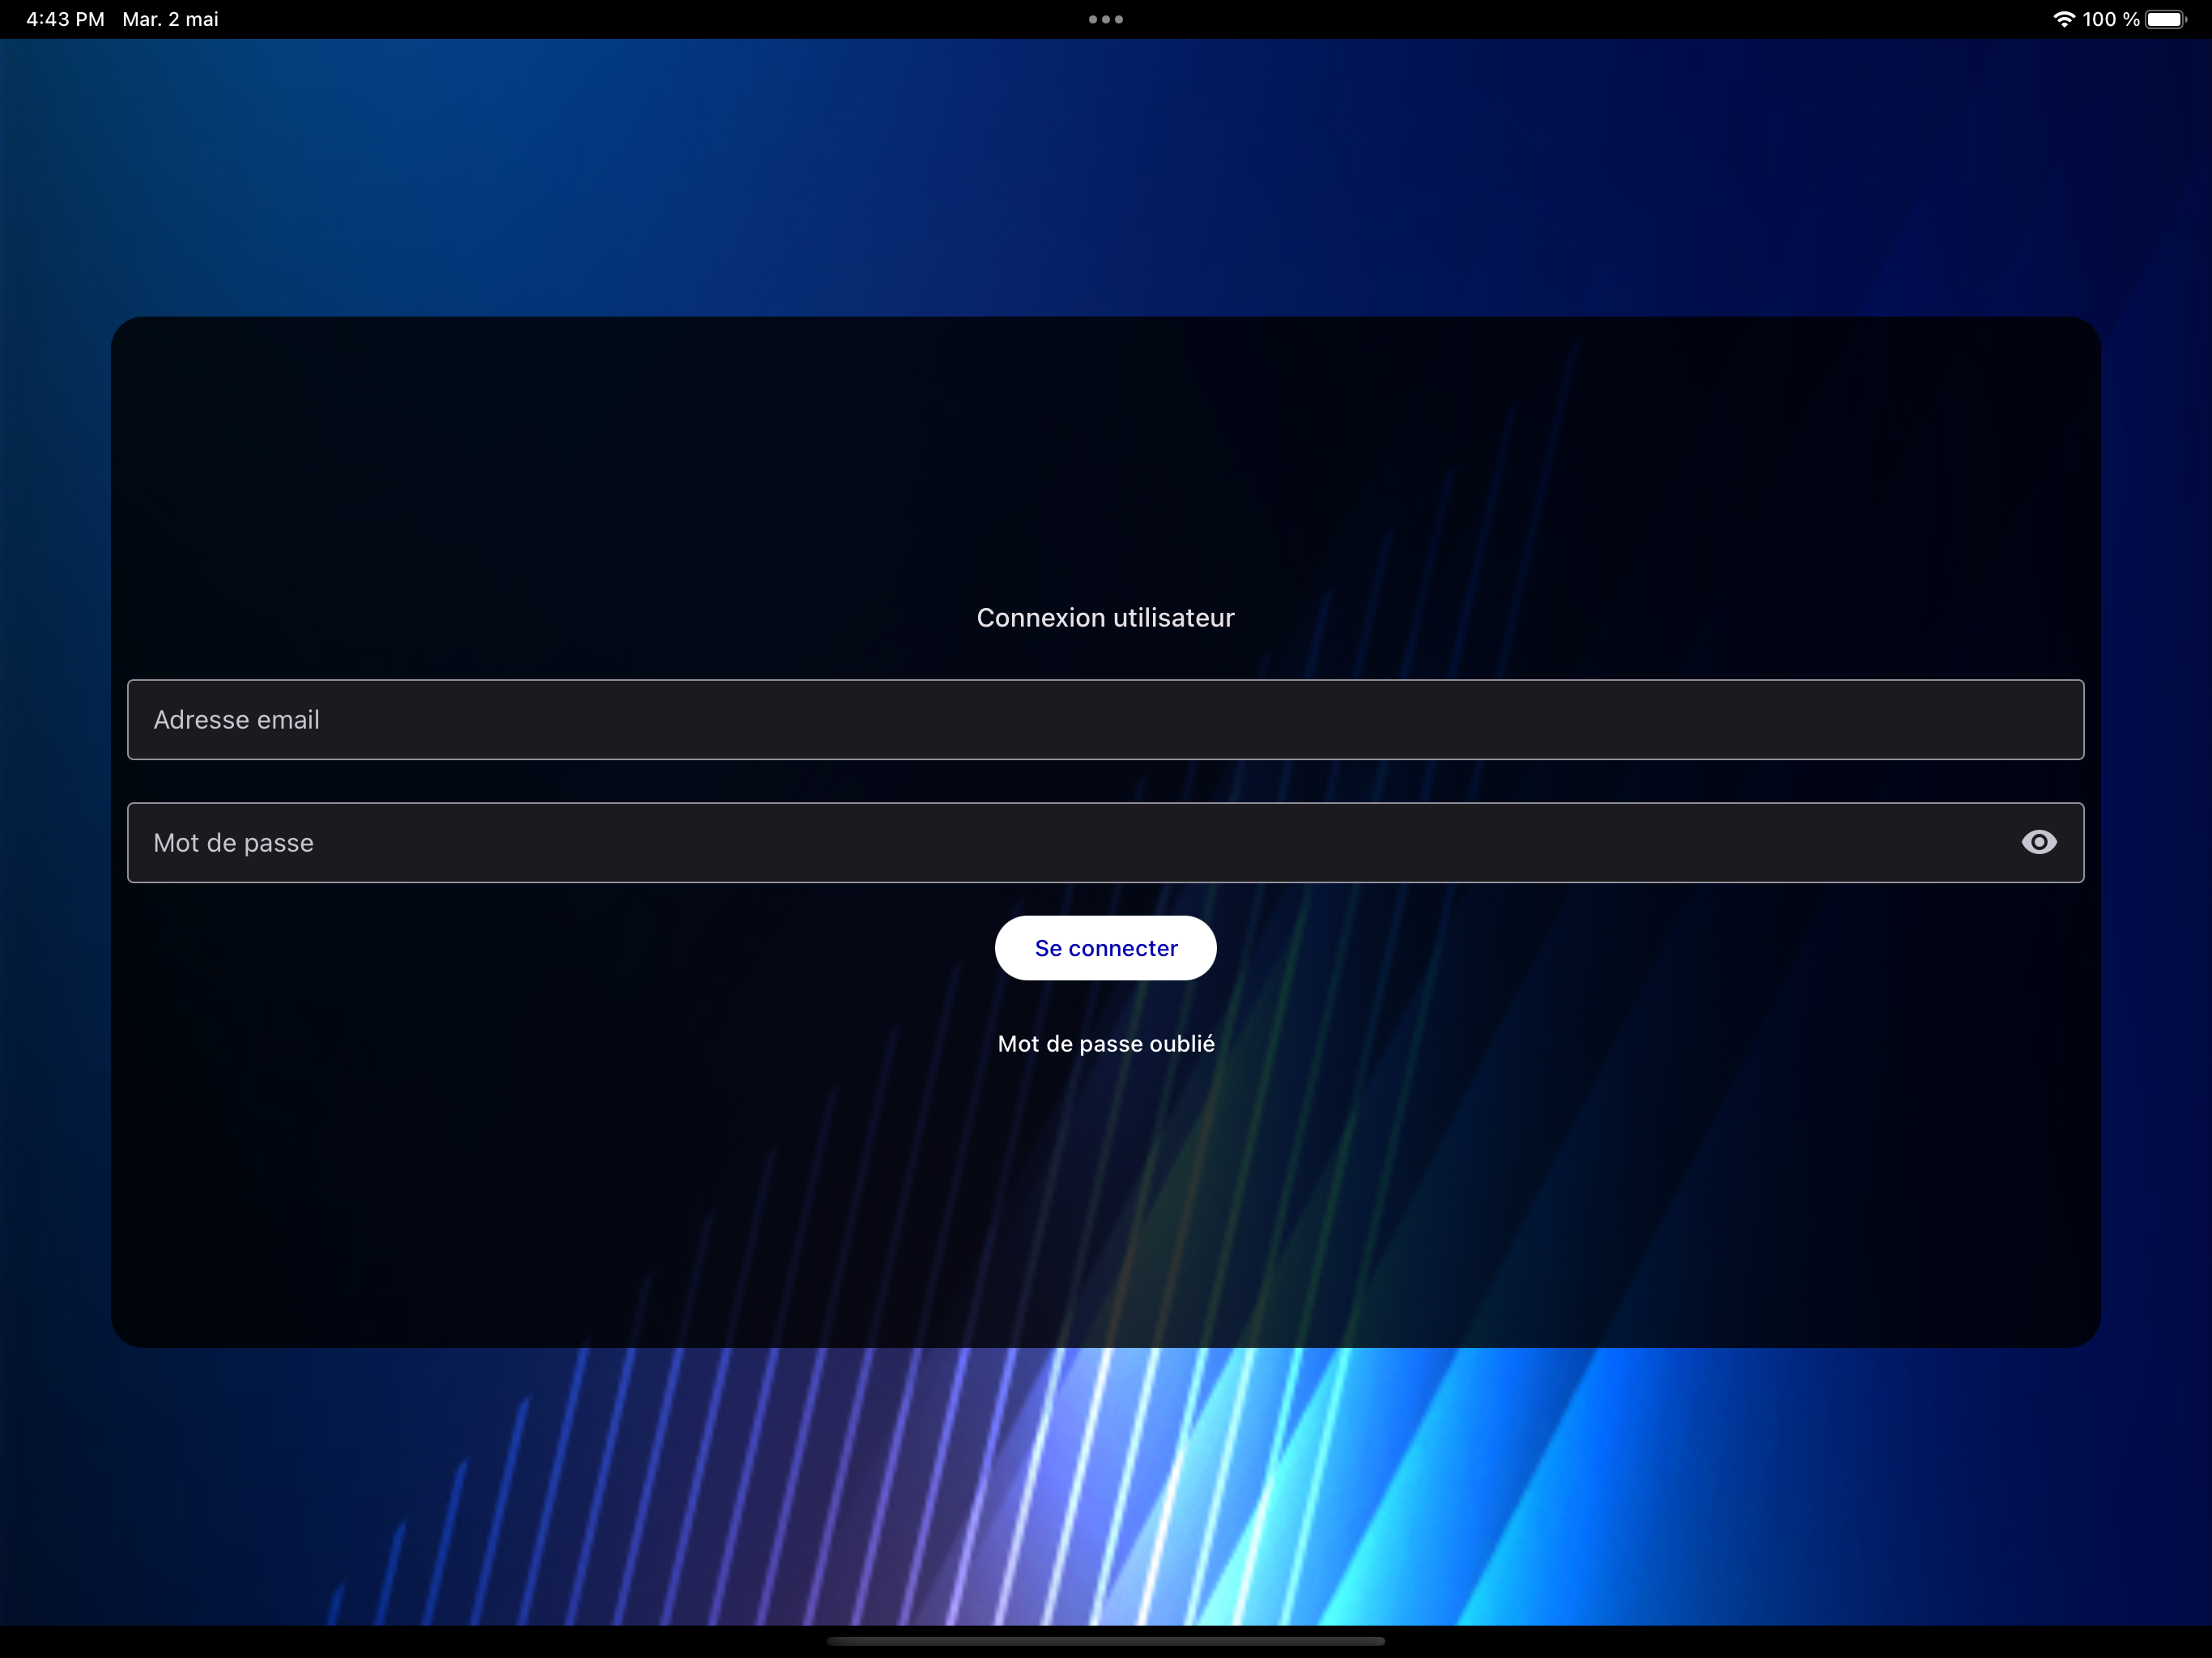Screen dimensions: 2212x1658
Task: Tap the date Mar. 2 mai
Action: [170, 19]
